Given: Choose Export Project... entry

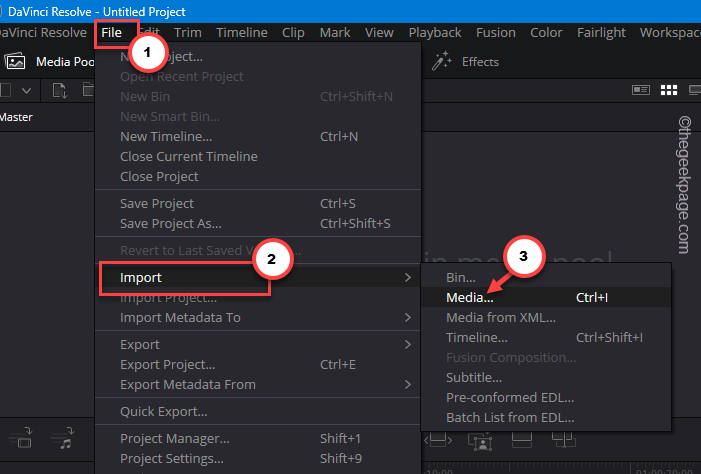Looking at the screenshot, I should pos(258,364).
